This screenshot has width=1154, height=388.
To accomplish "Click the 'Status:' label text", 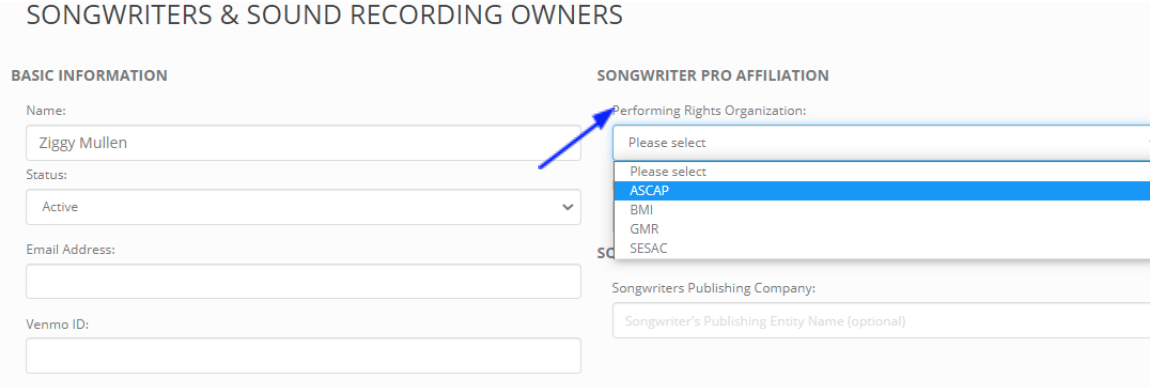I will point(46,175).
